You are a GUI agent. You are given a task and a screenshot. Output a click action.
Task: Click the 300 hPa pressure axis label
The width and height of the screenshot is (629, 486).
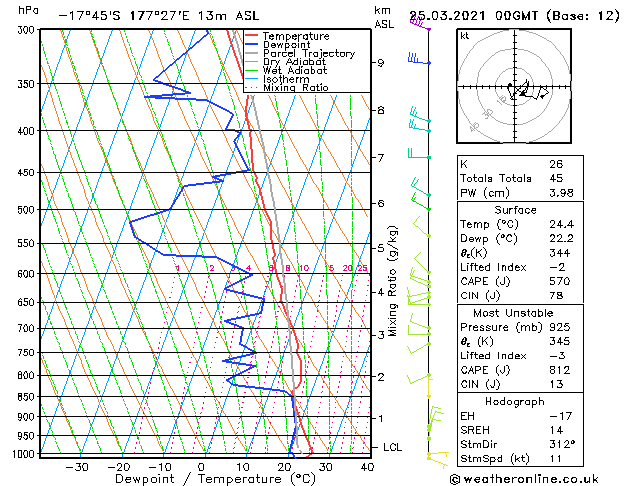pyautogui.click(x=26, y=30)
